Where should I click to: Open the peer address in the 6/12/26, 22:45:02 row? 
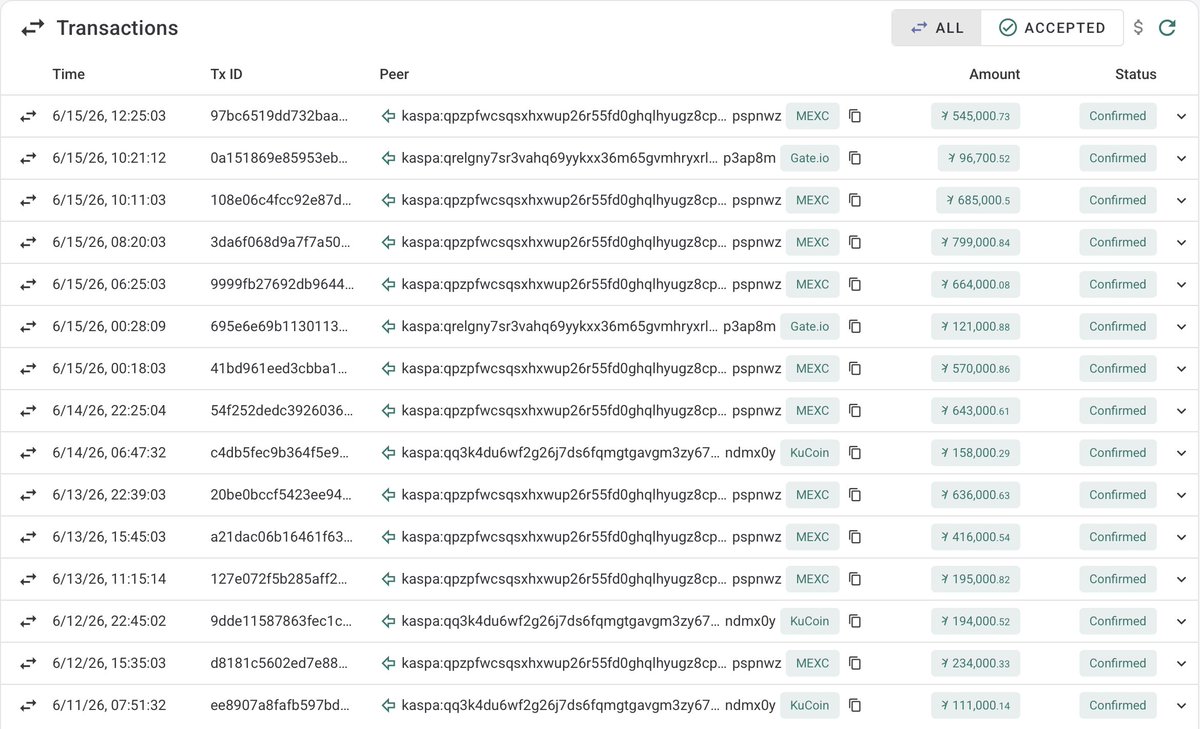[x=588, y=620]
